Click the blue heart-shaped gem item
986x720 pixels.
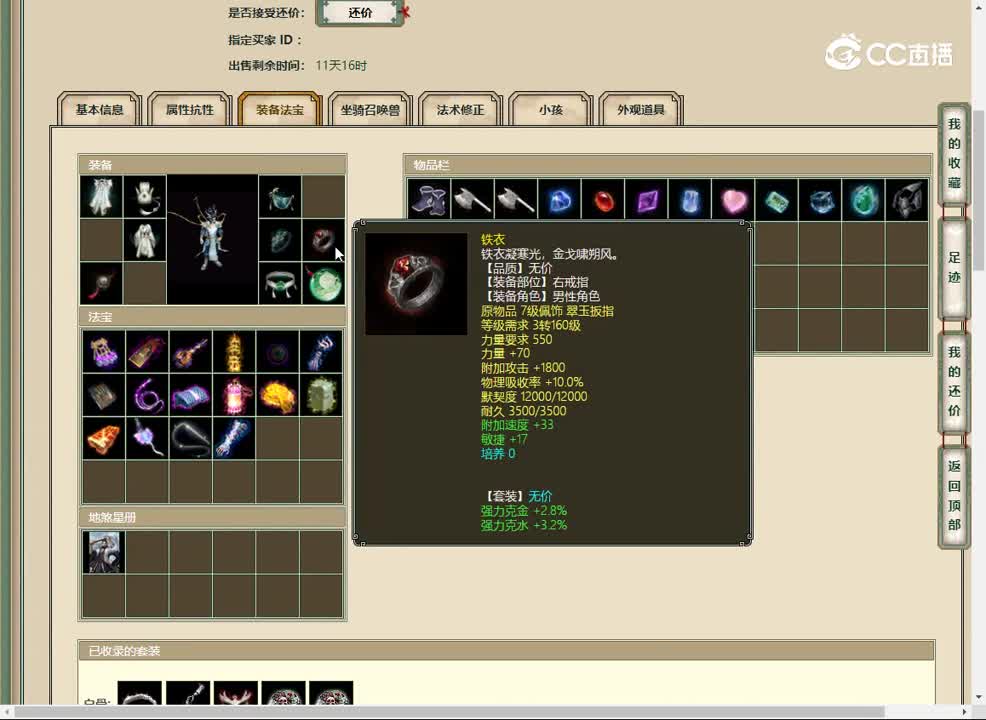pyautogui.click(x=559, y=200)
